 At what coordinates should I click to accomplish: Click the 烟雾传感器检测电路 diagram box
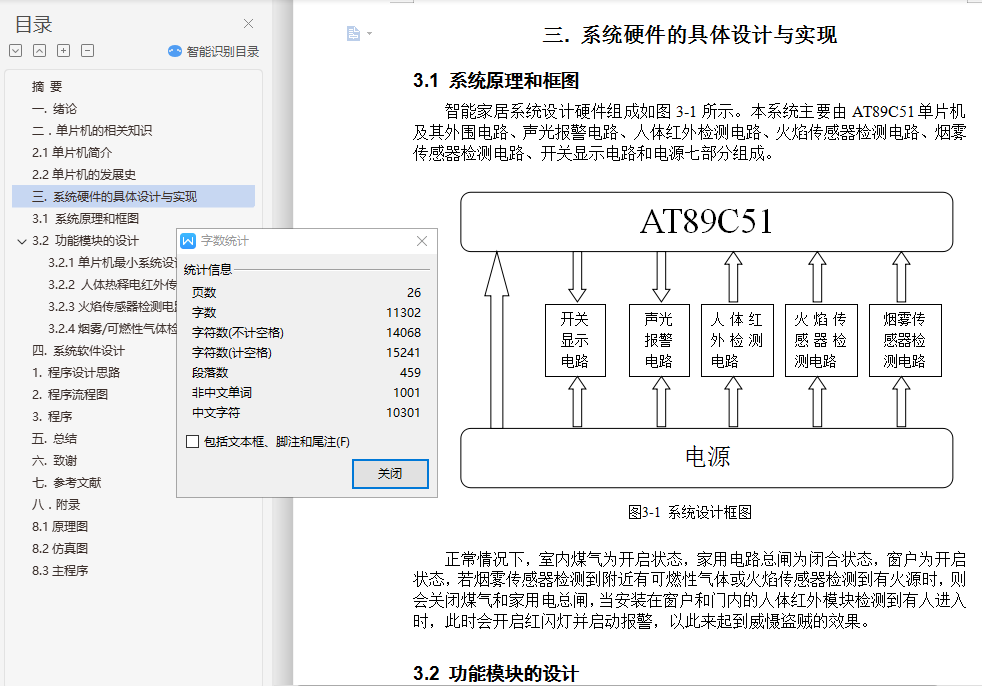pyautogui.click(x=905, y=340)
